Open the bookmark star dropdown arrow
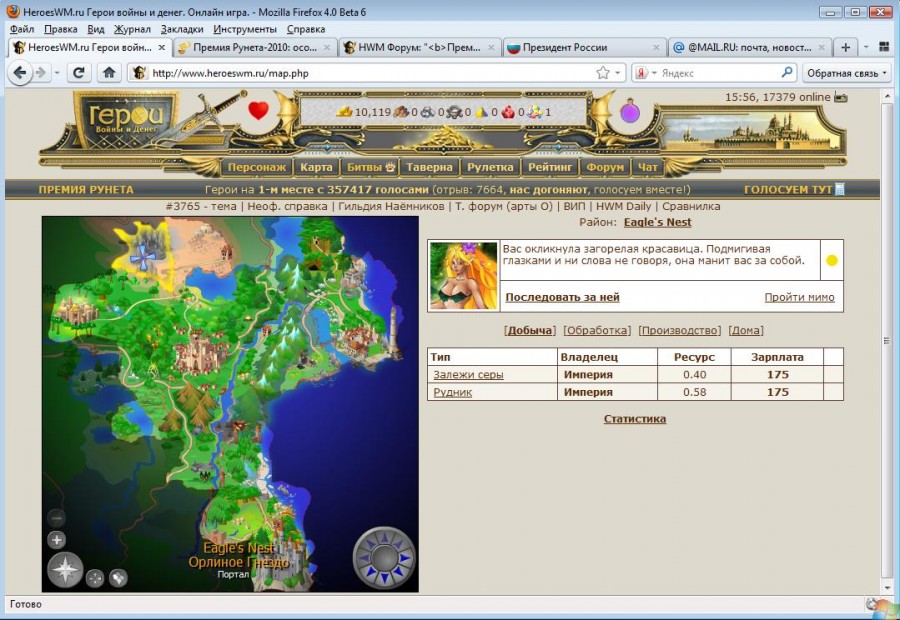The image size is (900, 620). (618, 73)
